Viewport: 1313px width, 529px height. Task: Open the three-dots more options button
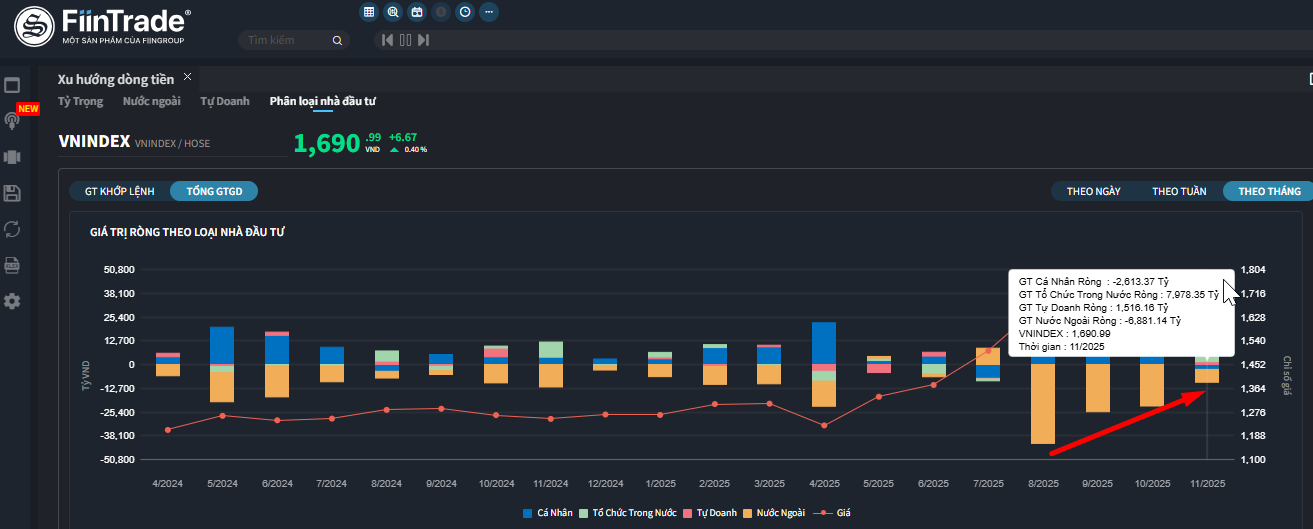point(488,12)
